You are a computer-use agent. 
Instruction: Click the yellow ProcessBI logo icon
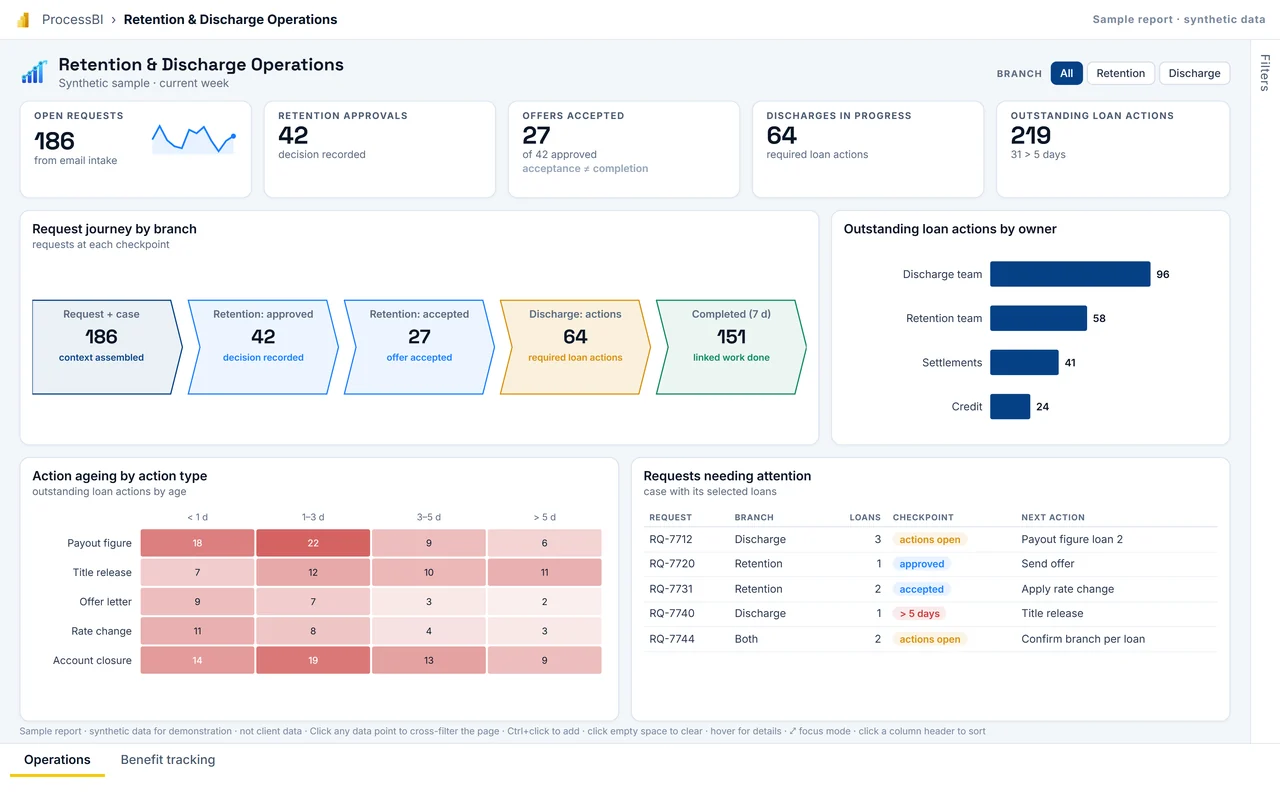click(24, 20)
